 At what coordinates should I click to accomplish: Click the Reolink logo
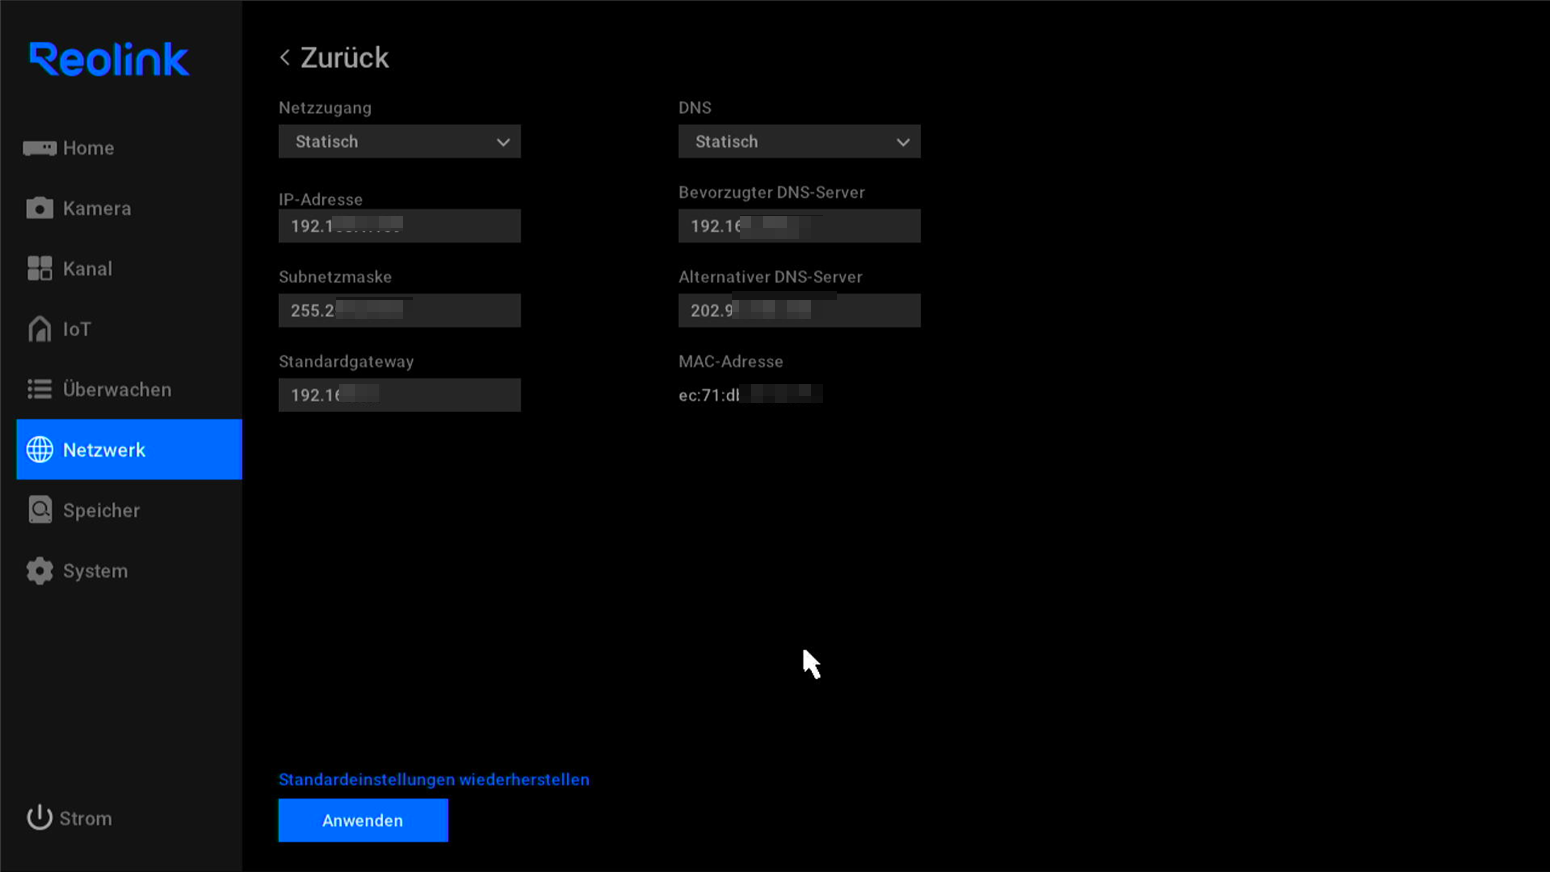(x=109, y=60)
